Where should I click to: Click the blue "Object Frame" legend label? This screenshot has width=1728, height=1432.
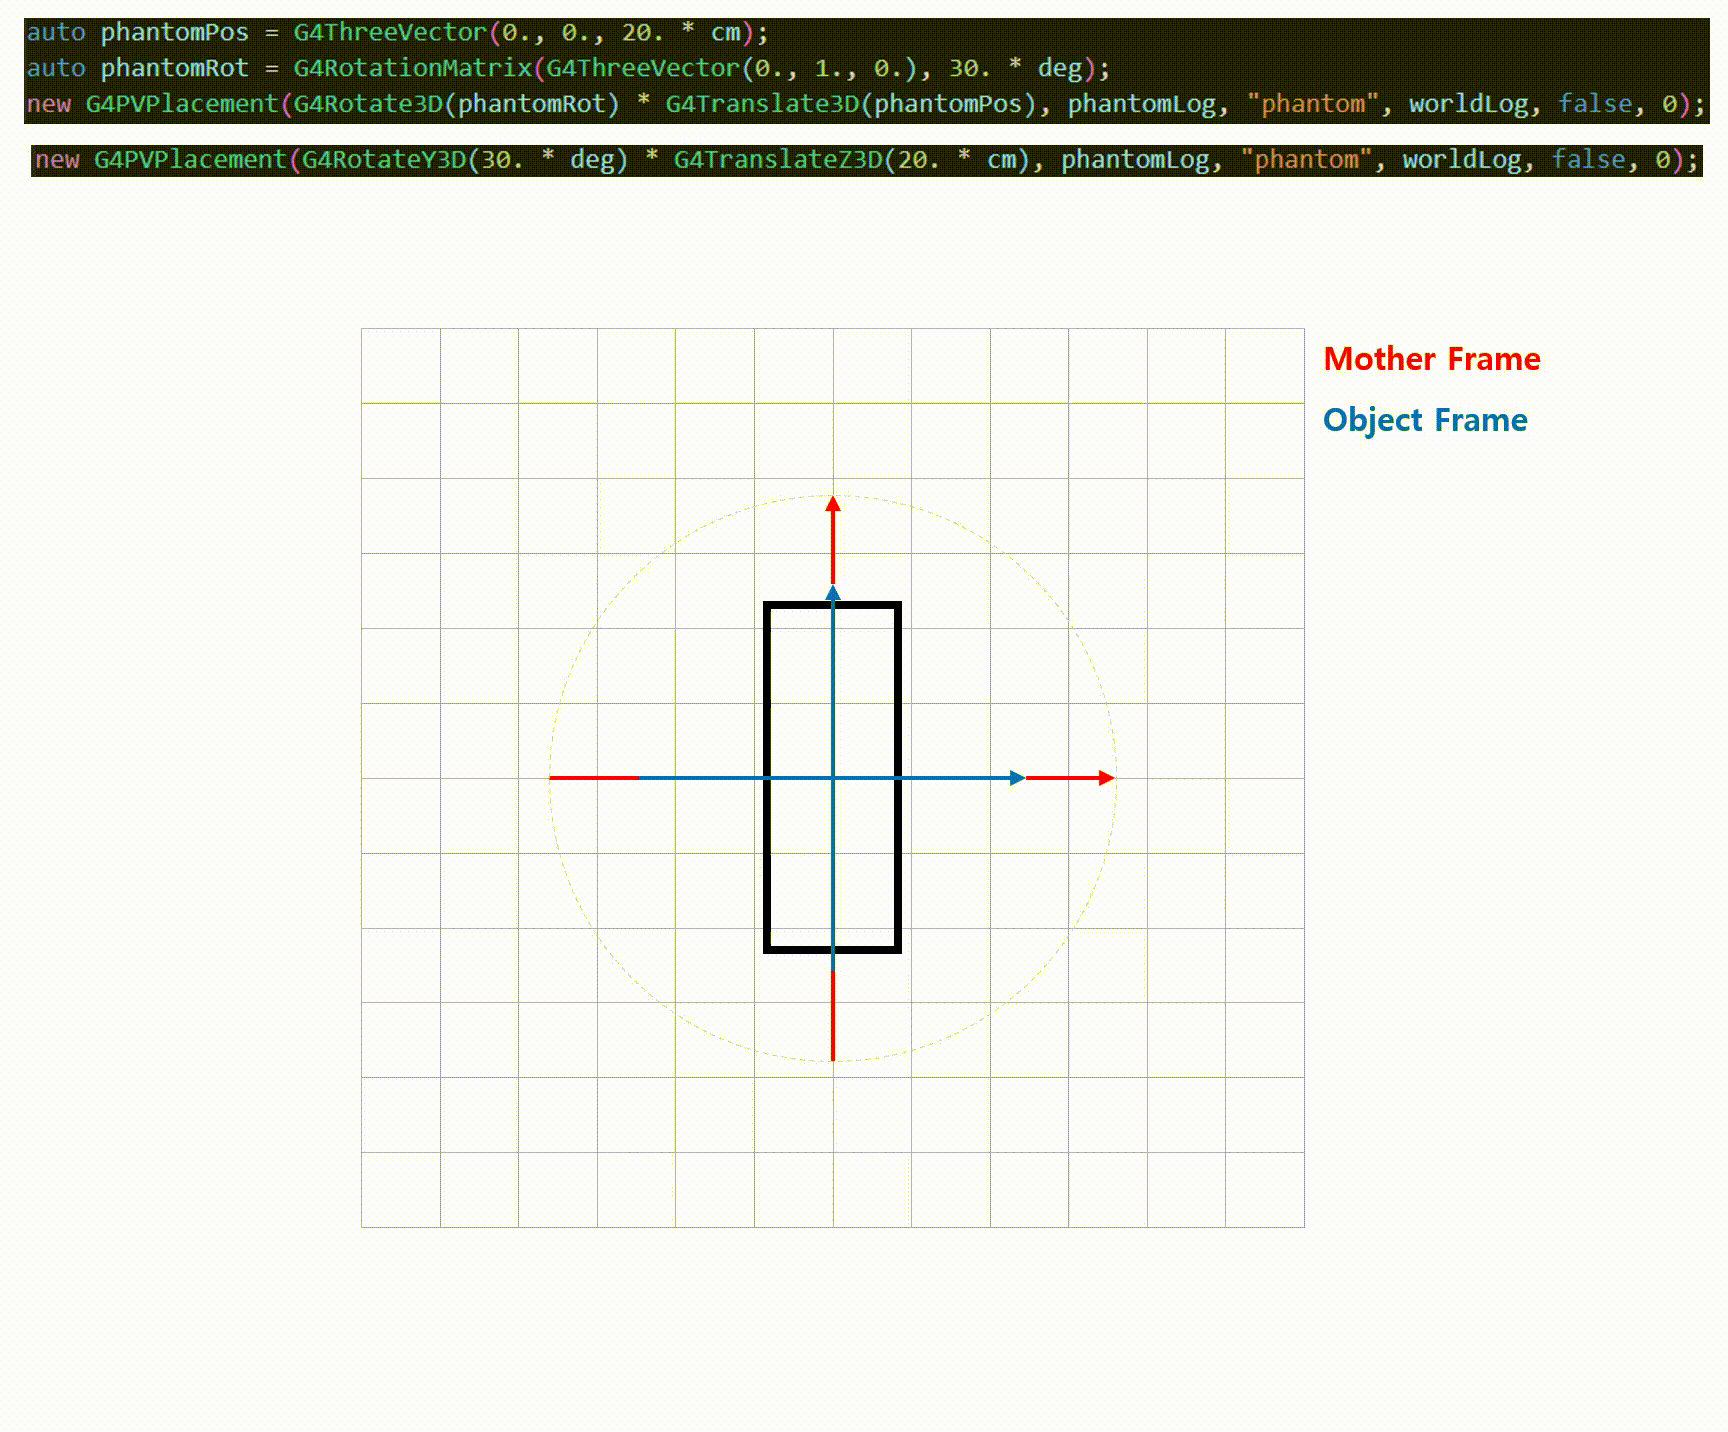pyautogui.click(x=1424, y=420)
